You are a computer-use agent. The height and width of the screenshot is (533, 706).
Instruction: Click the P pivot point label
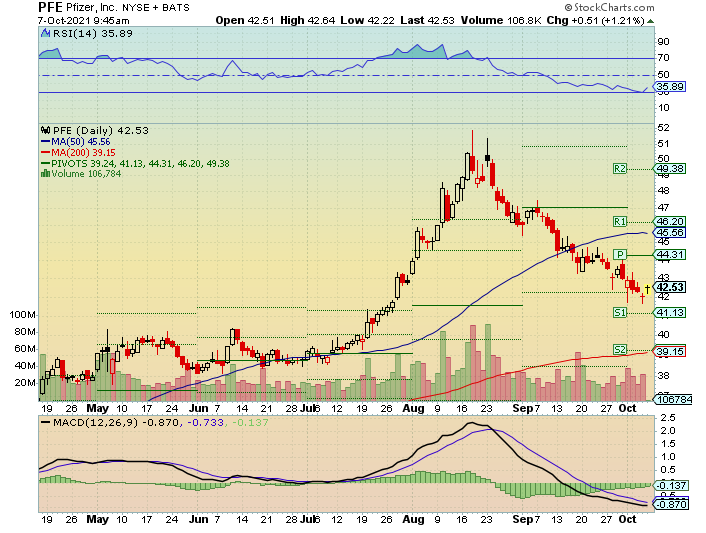coord(620,255)
